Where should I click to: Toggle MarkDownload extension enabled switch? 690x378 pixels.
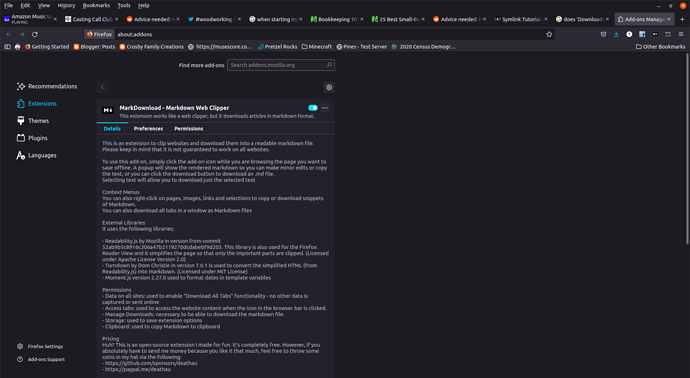[313, 108]
